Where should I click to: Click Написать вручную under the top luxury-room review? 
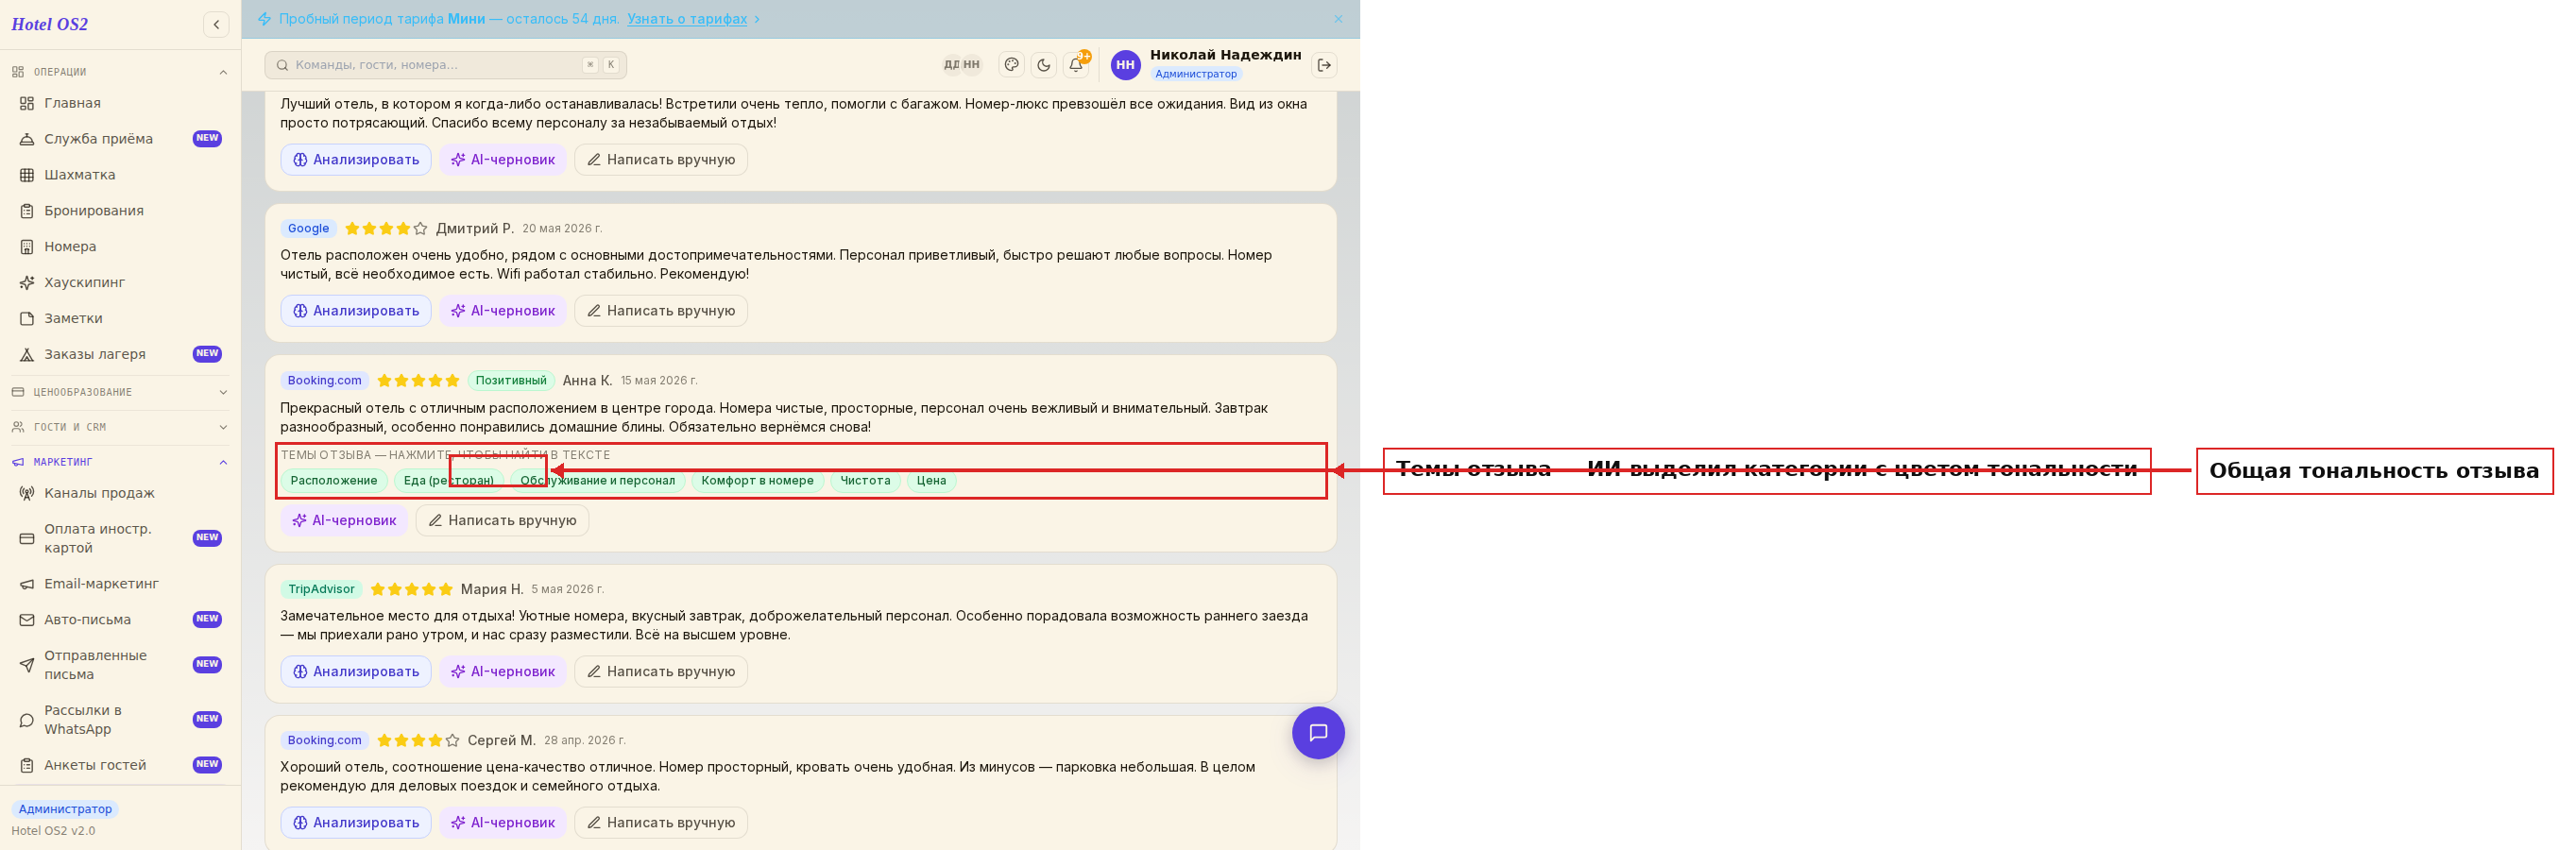[661, 160]
